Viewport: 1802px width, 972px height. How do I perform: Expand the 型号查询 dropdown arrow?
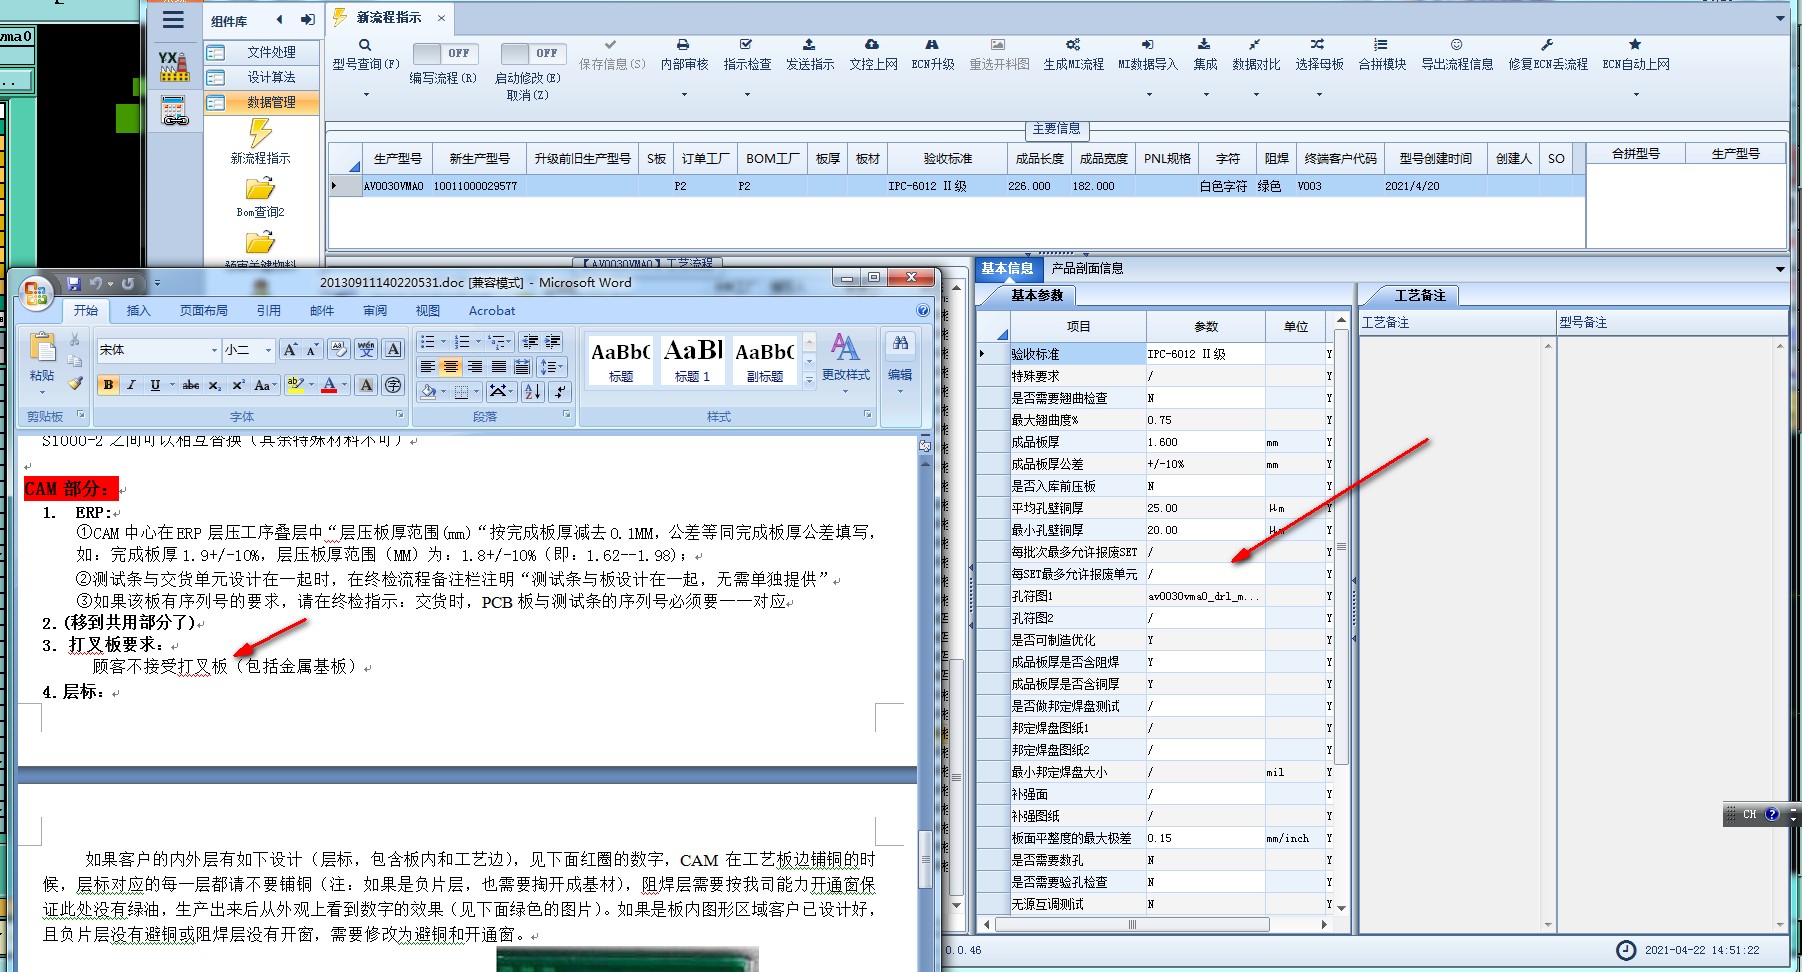[x=366, y=94]
